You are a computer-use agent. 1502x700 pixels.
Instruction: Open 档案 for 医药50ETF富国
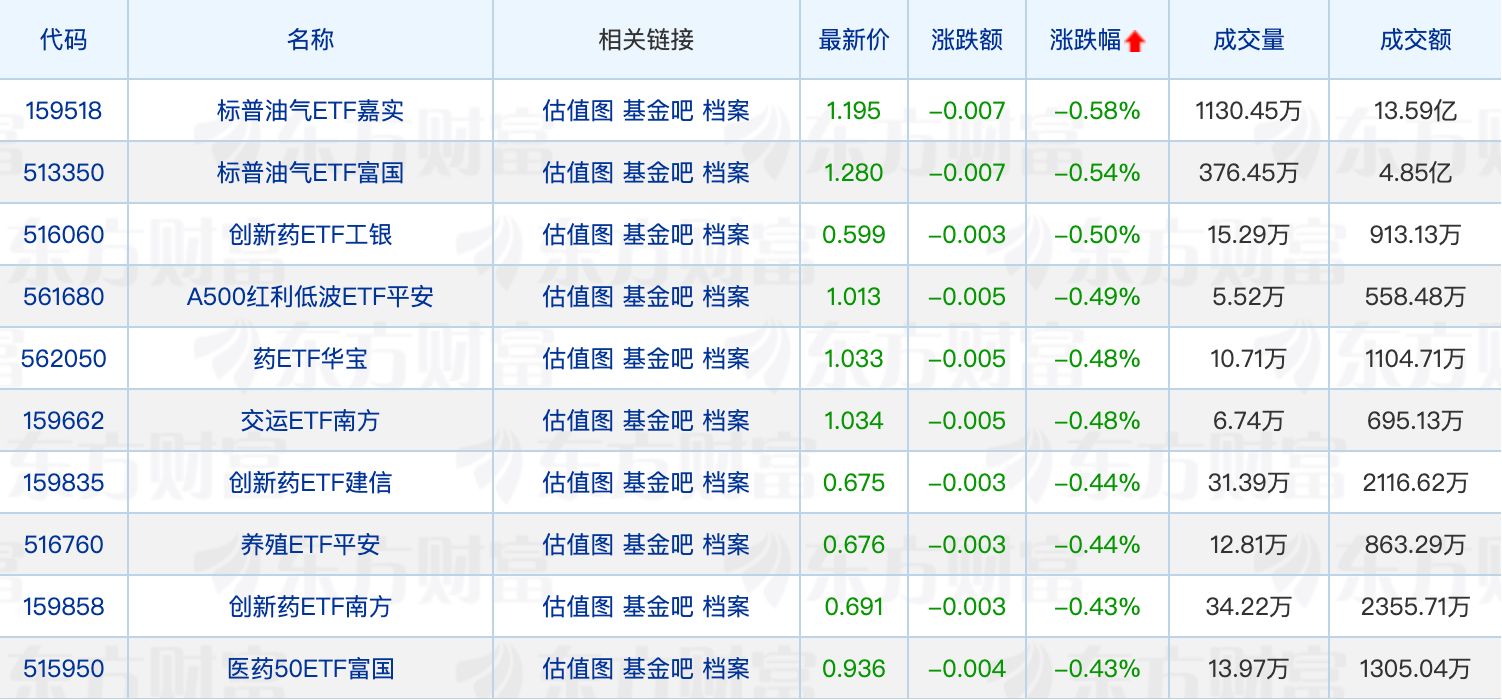click(x=729, y=668)
